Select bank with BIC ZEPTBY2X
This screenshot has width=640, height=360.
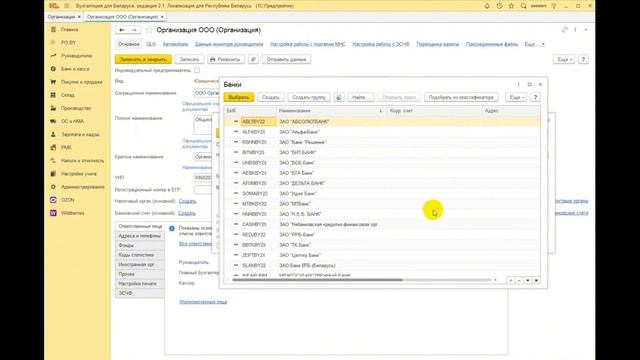coord(382,255)
